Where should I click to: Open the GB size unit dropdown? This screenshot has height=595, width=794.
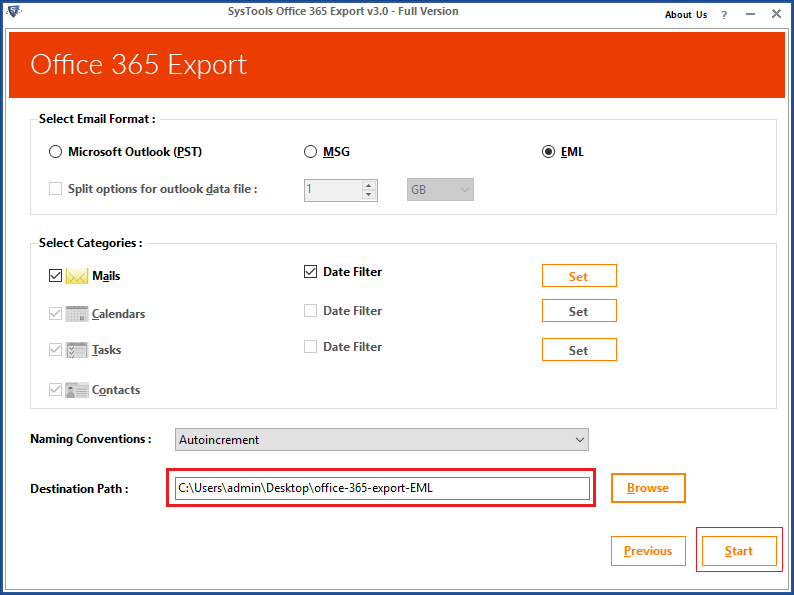coord(440,190)
